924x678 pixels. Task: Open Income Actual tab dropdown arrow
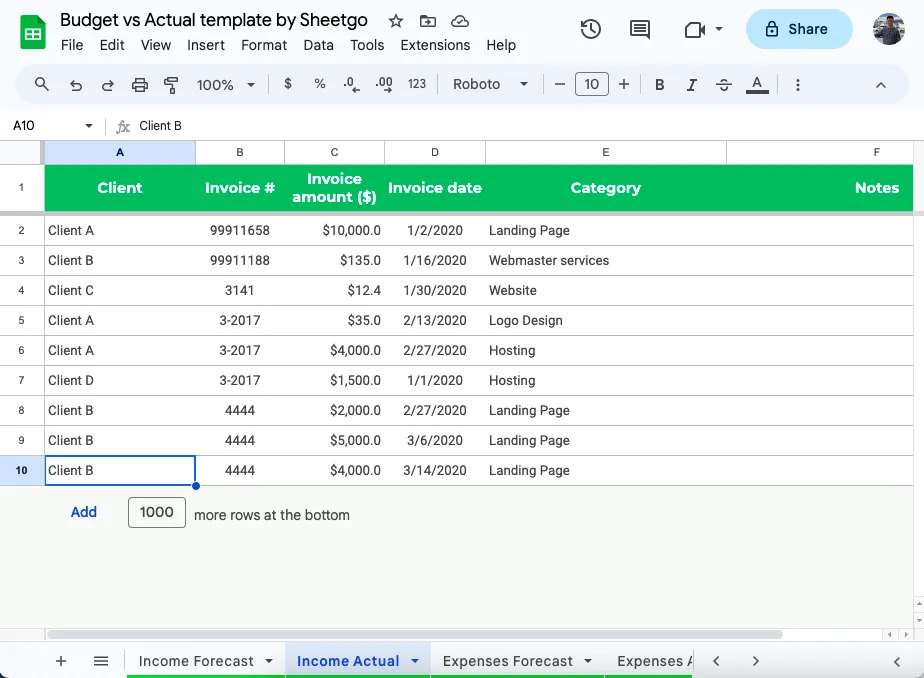coord(415,661)
